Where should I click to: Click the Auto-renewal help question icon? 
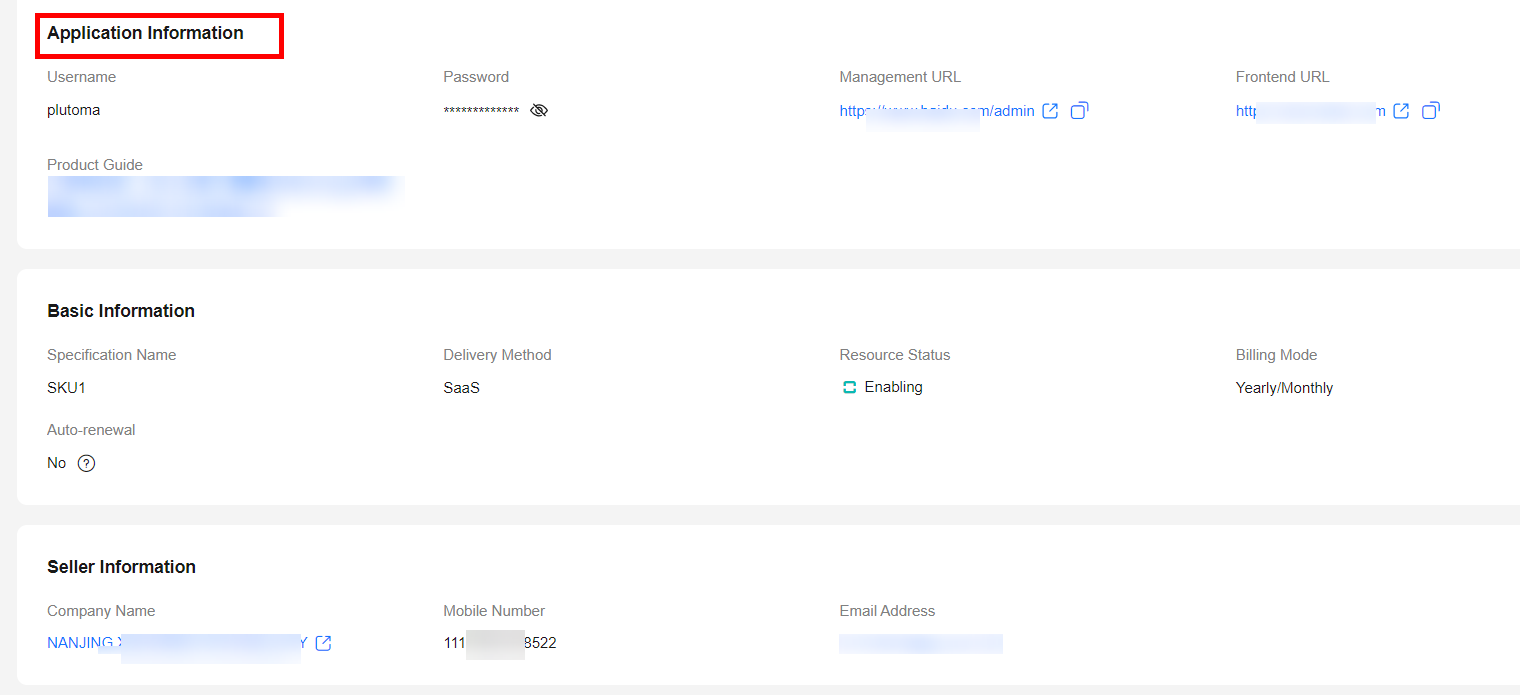[87, 463]
